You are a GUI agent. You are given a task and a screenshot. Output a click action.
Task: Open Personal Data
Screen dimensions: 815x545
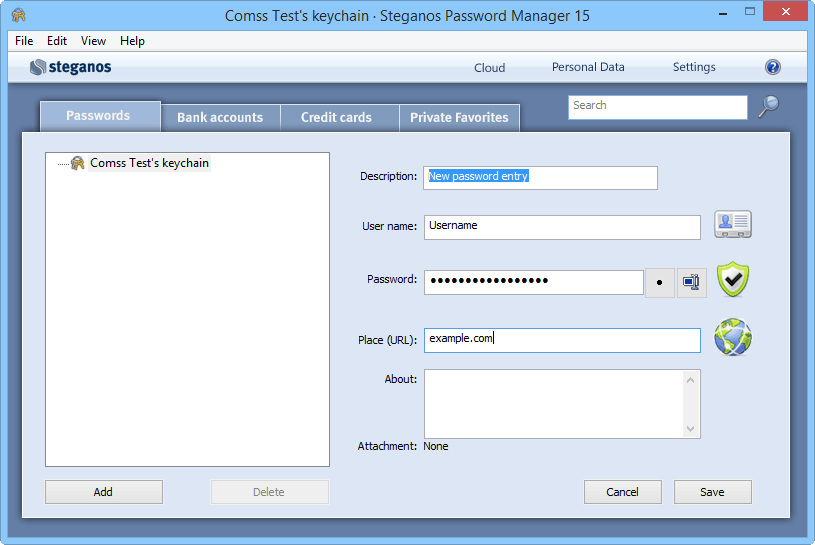(x=588, y=67)
